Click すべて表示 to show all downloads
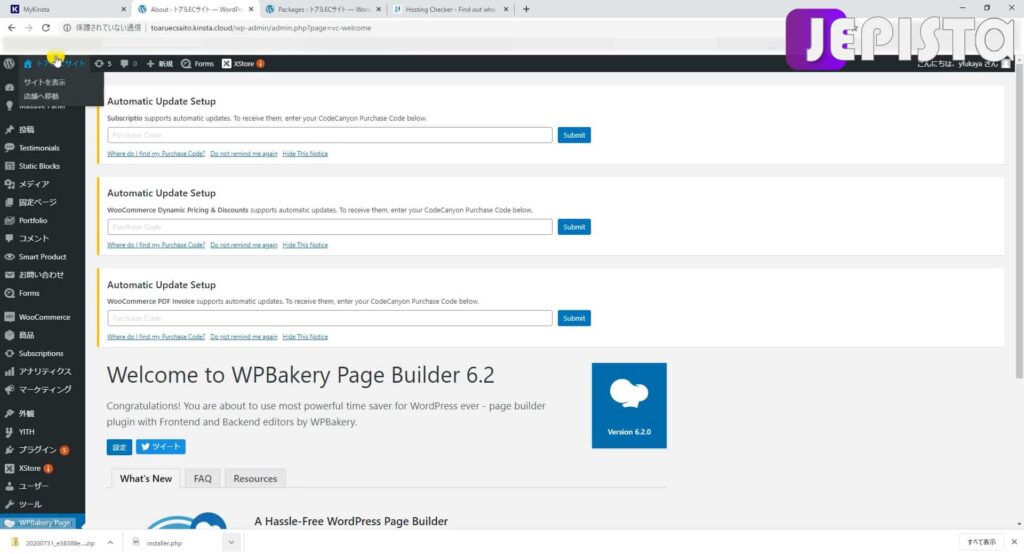This screenshot has width=1024, height=554. 982,542
